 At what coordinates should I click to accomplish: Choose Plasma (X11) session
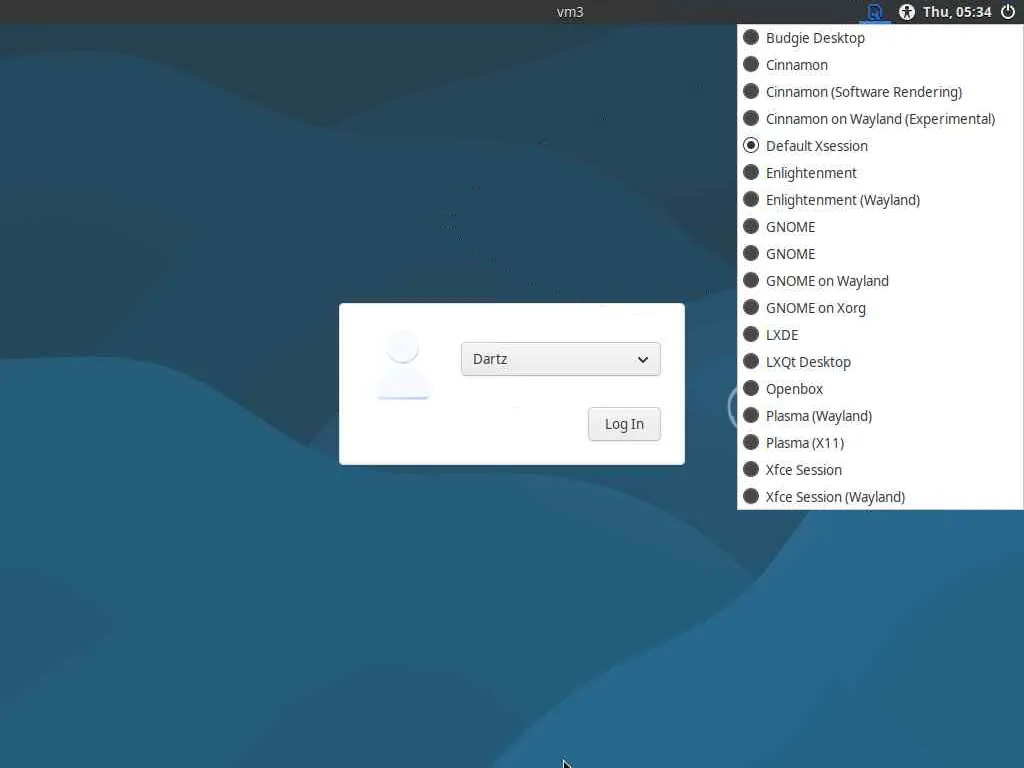tap(880, 443)
